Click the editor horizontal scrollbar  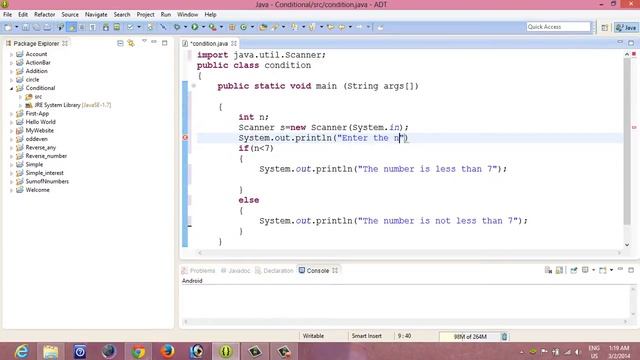click(409, 253)
